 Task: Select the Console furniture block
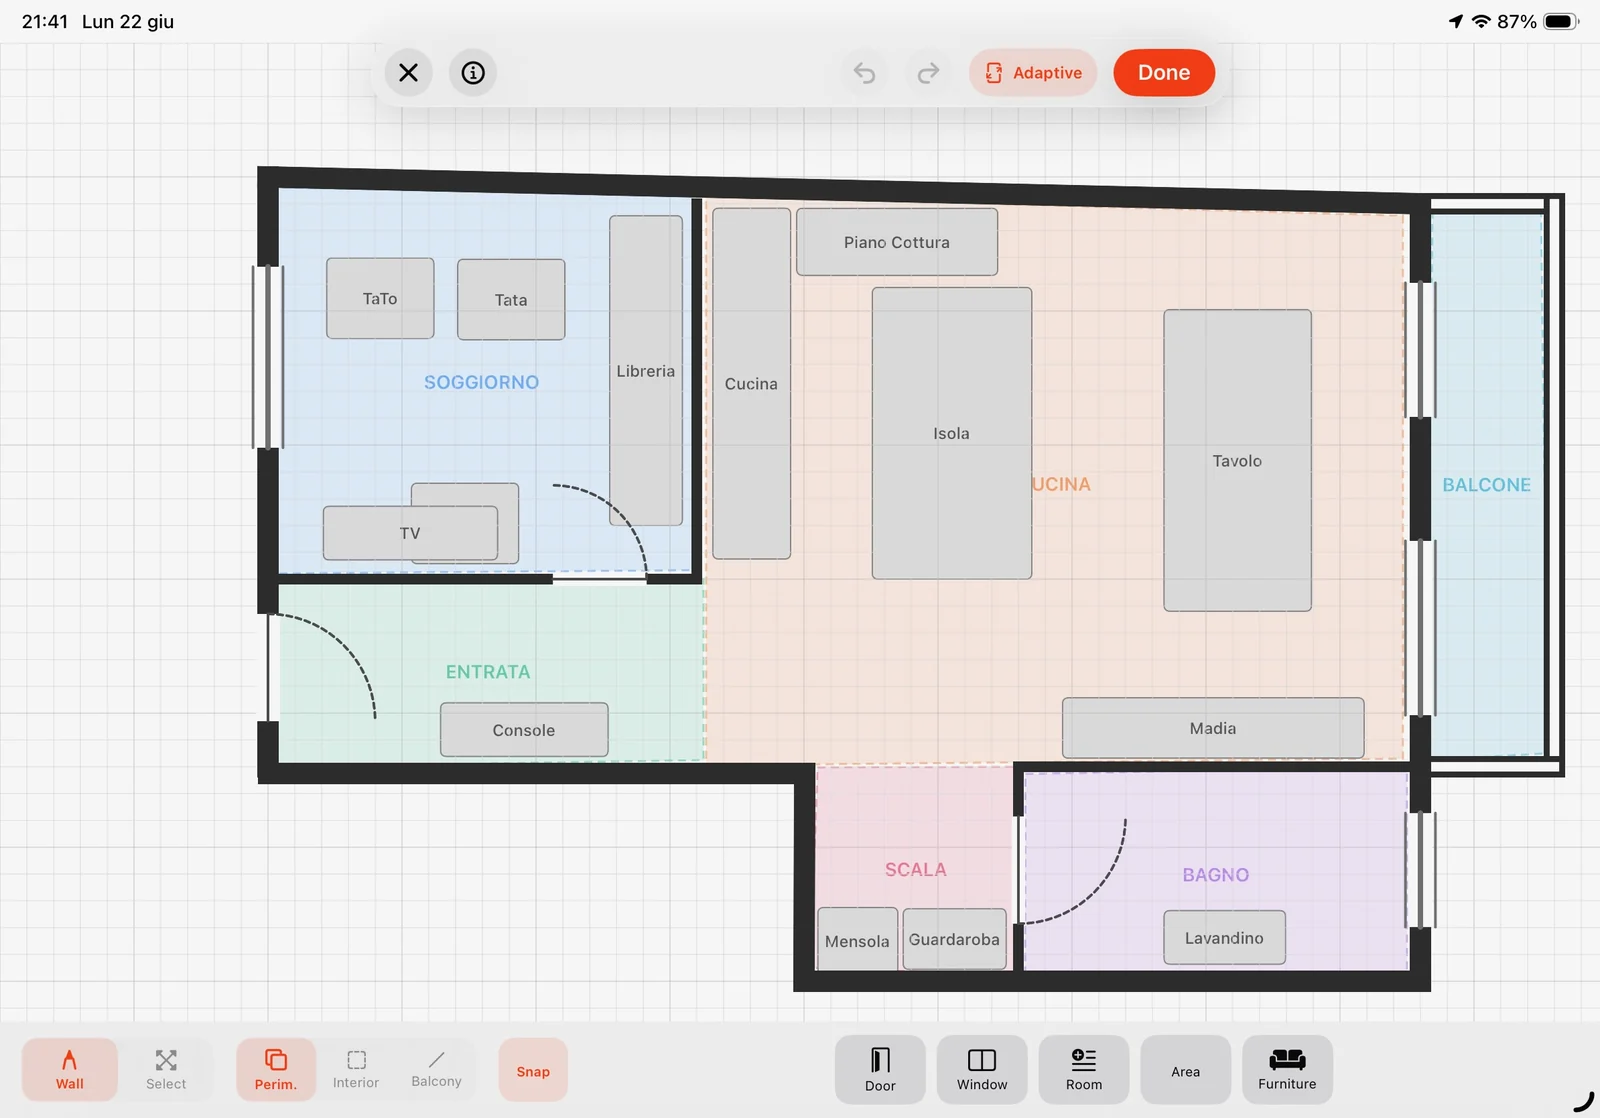(524, 730)
